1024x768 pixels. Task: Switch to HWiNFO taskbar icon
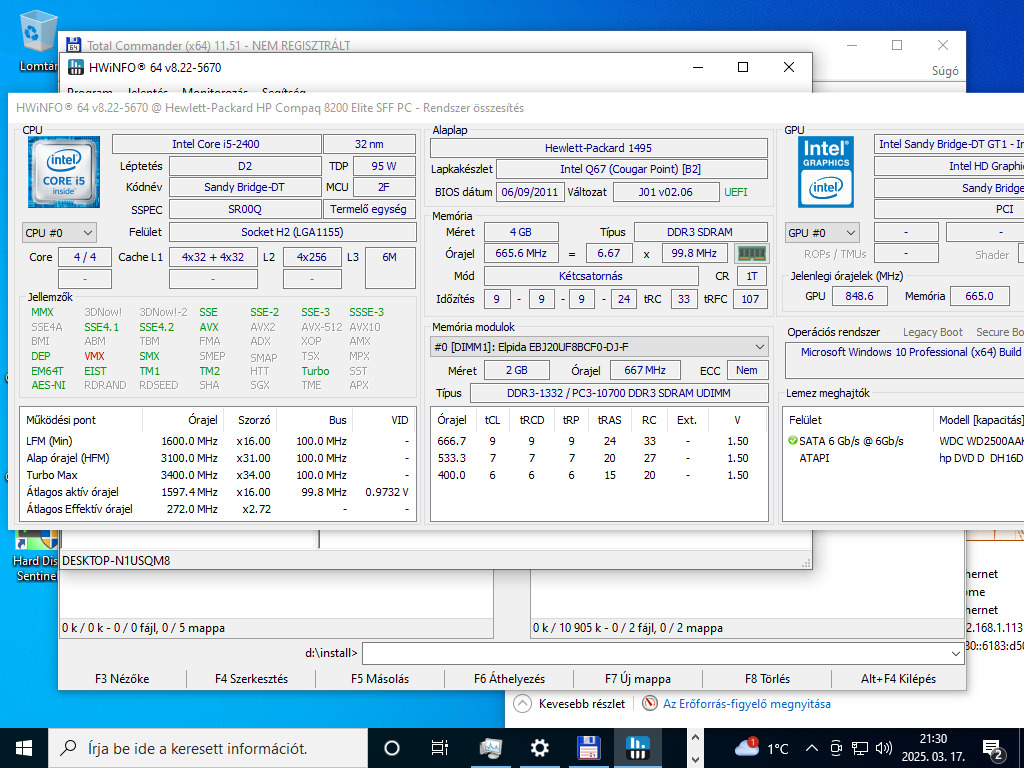pos(638,748)
